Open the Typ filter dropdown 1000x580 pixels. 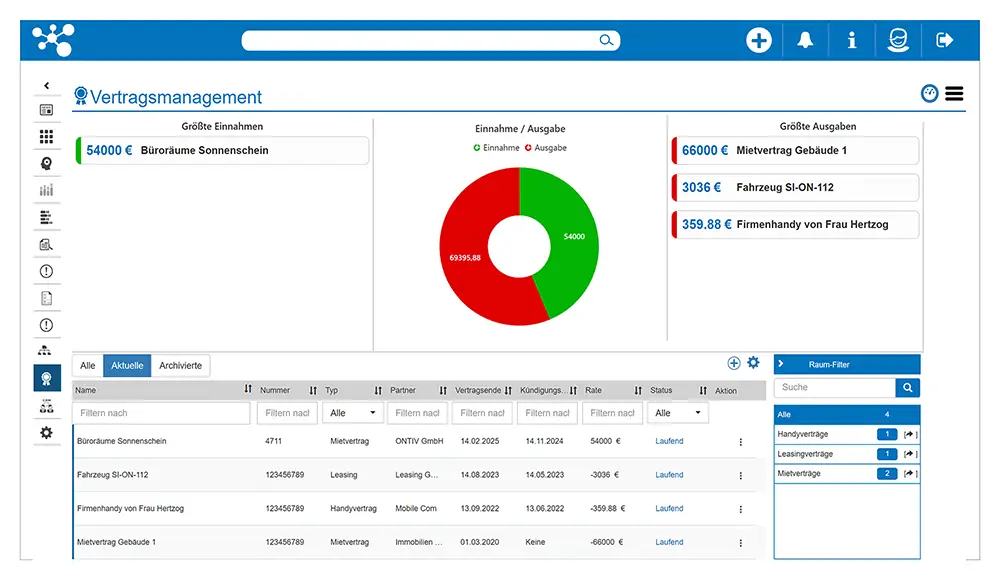(x=352, y=413)
